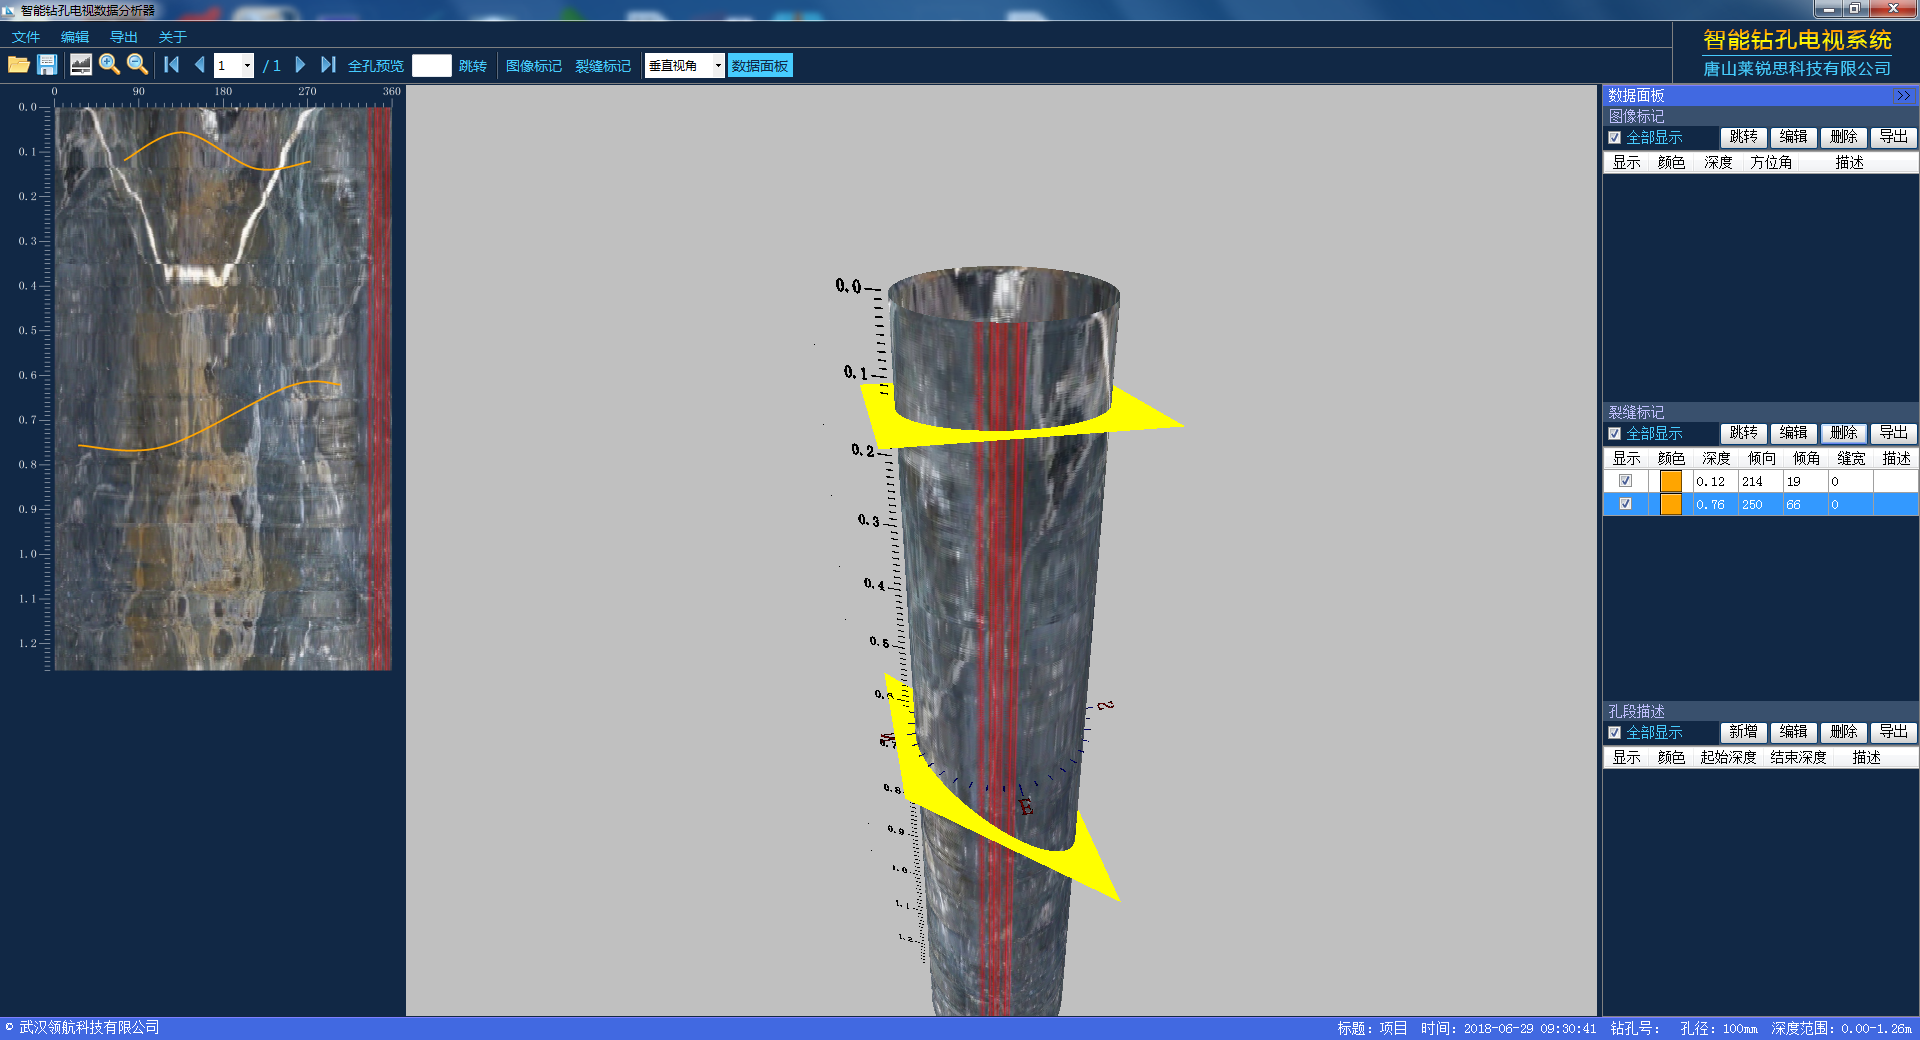This screenshot has width=1920, height=1040.
Task: Jump to last page arrow icon
Action: (327, 65)
